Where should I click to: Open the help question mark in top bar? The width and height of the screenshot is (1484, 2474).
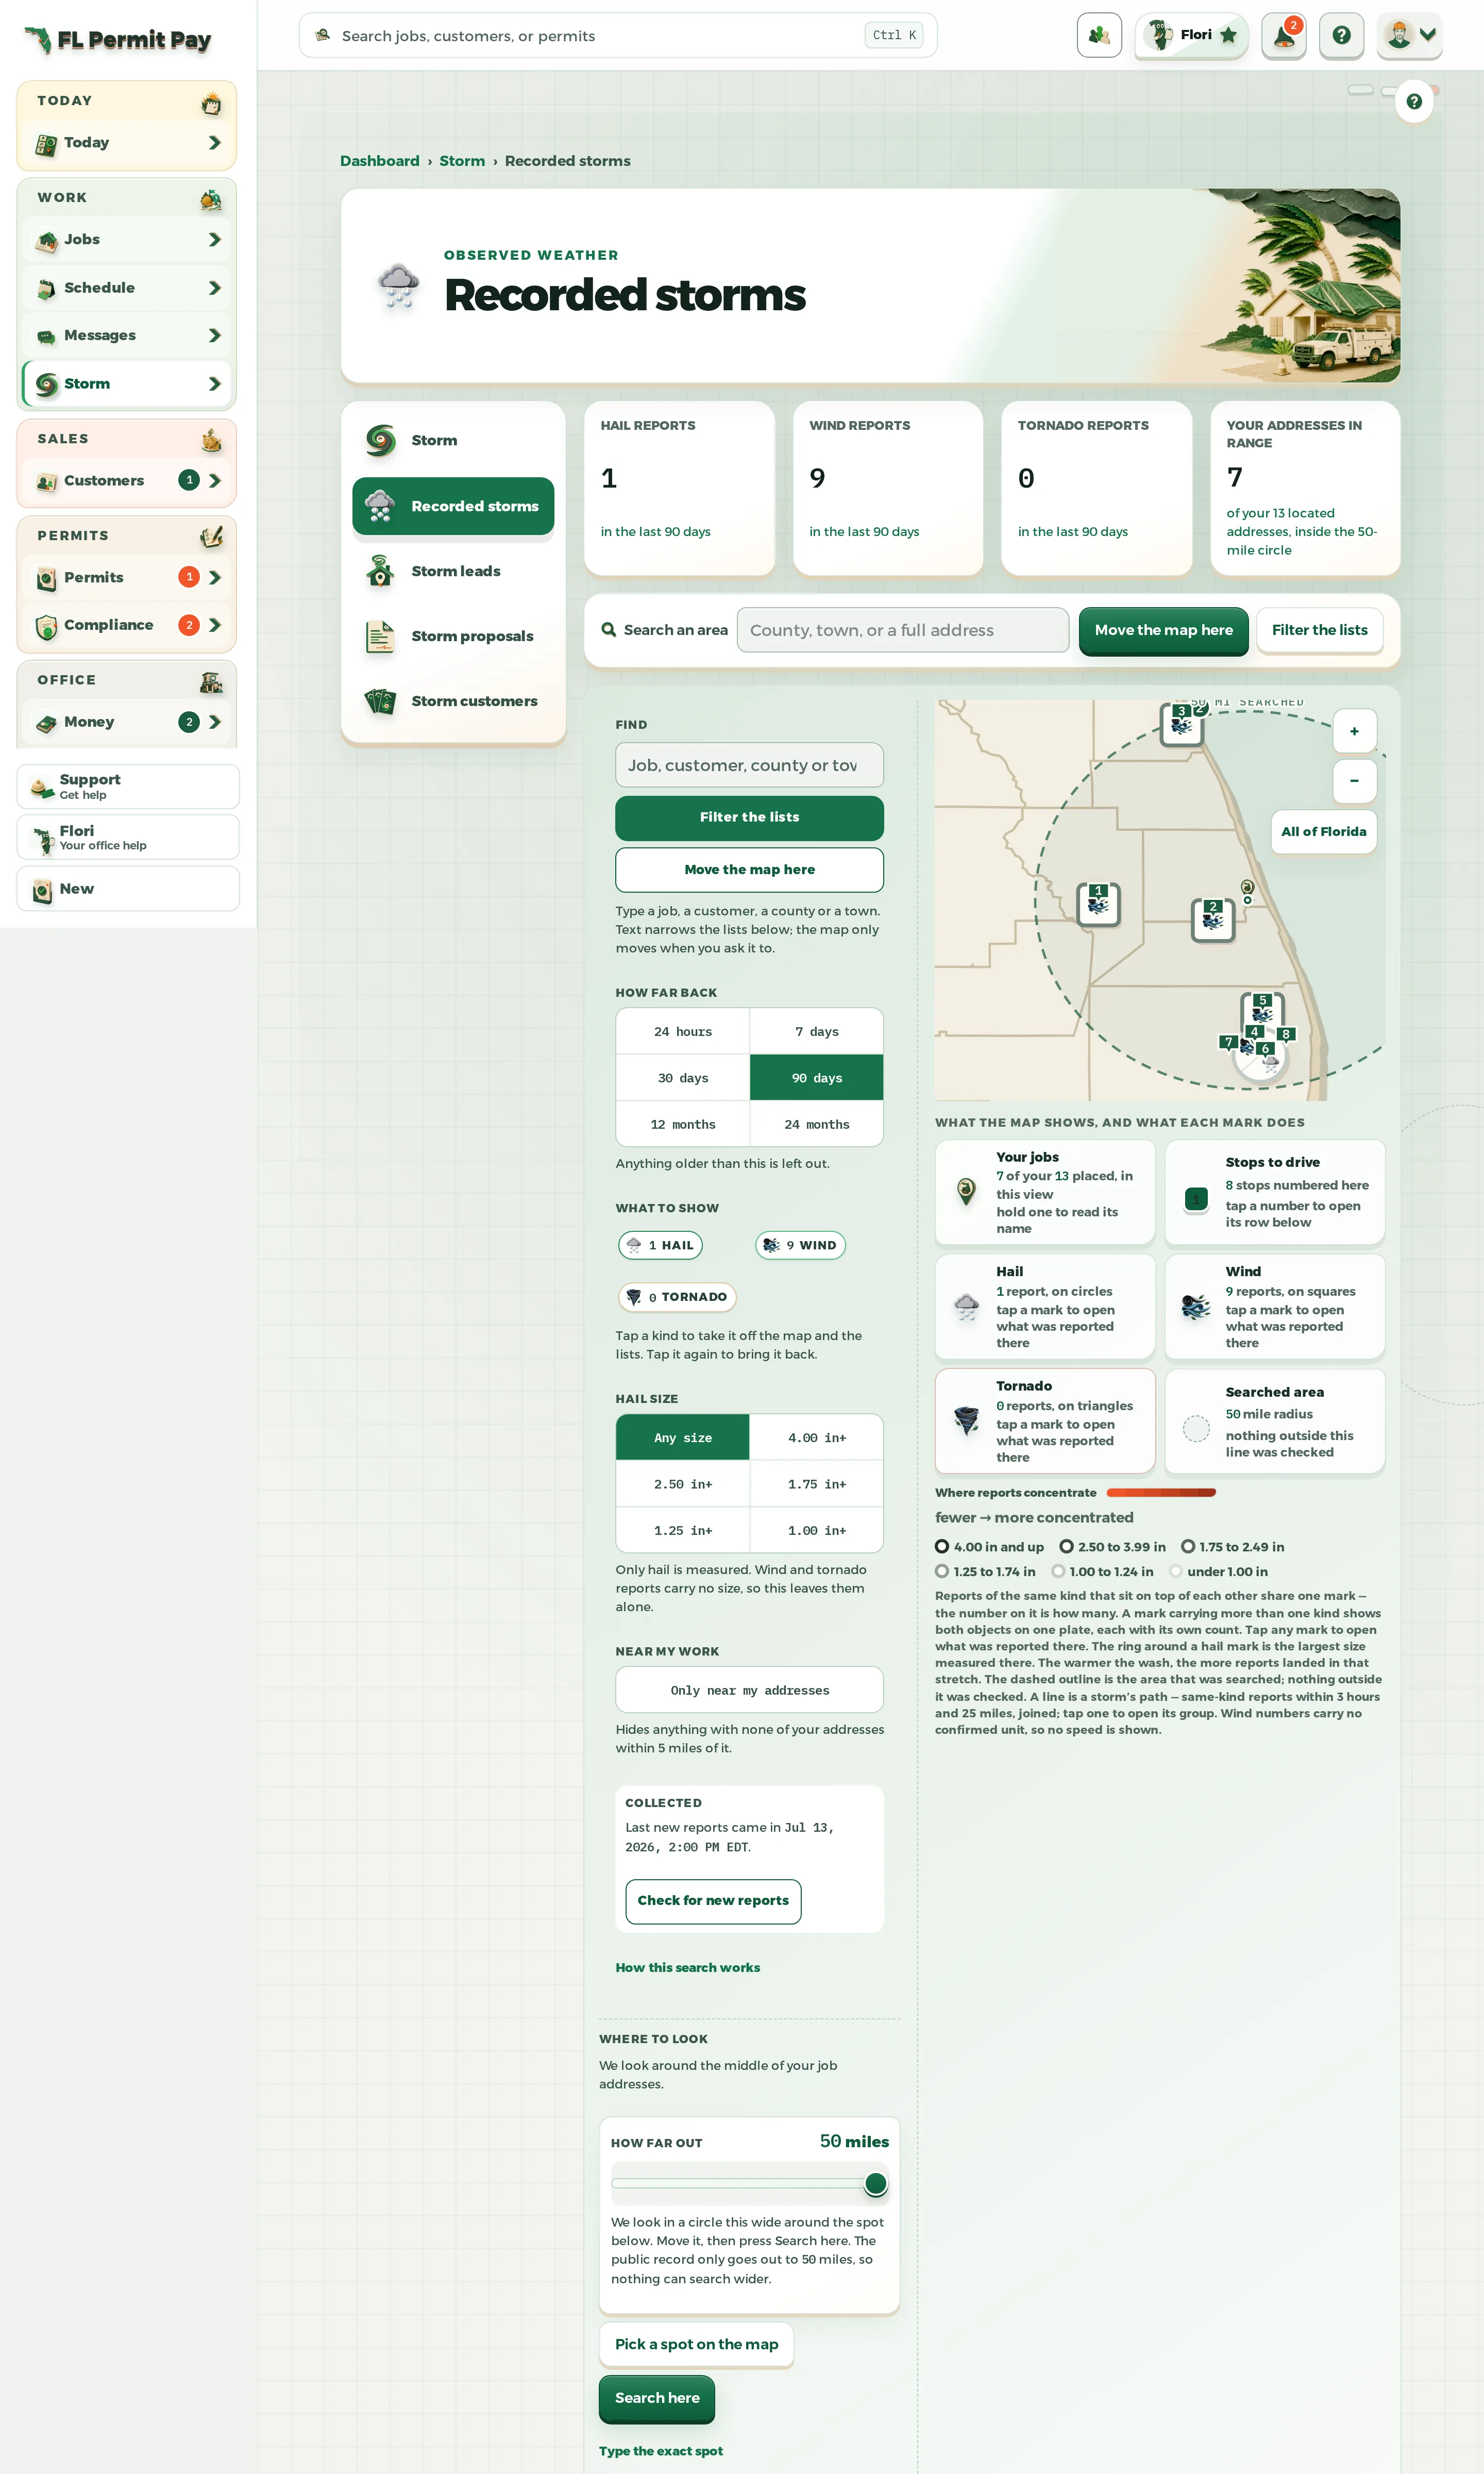tap(1341, 35)
